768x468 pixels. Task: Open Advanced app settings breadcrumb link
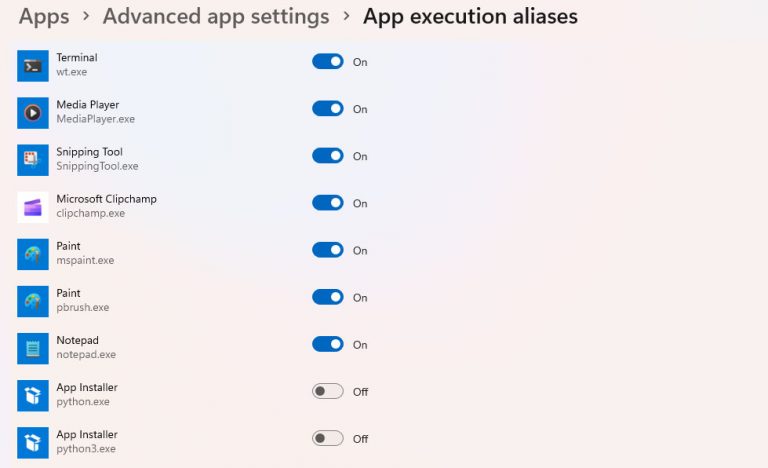point(216,17)
